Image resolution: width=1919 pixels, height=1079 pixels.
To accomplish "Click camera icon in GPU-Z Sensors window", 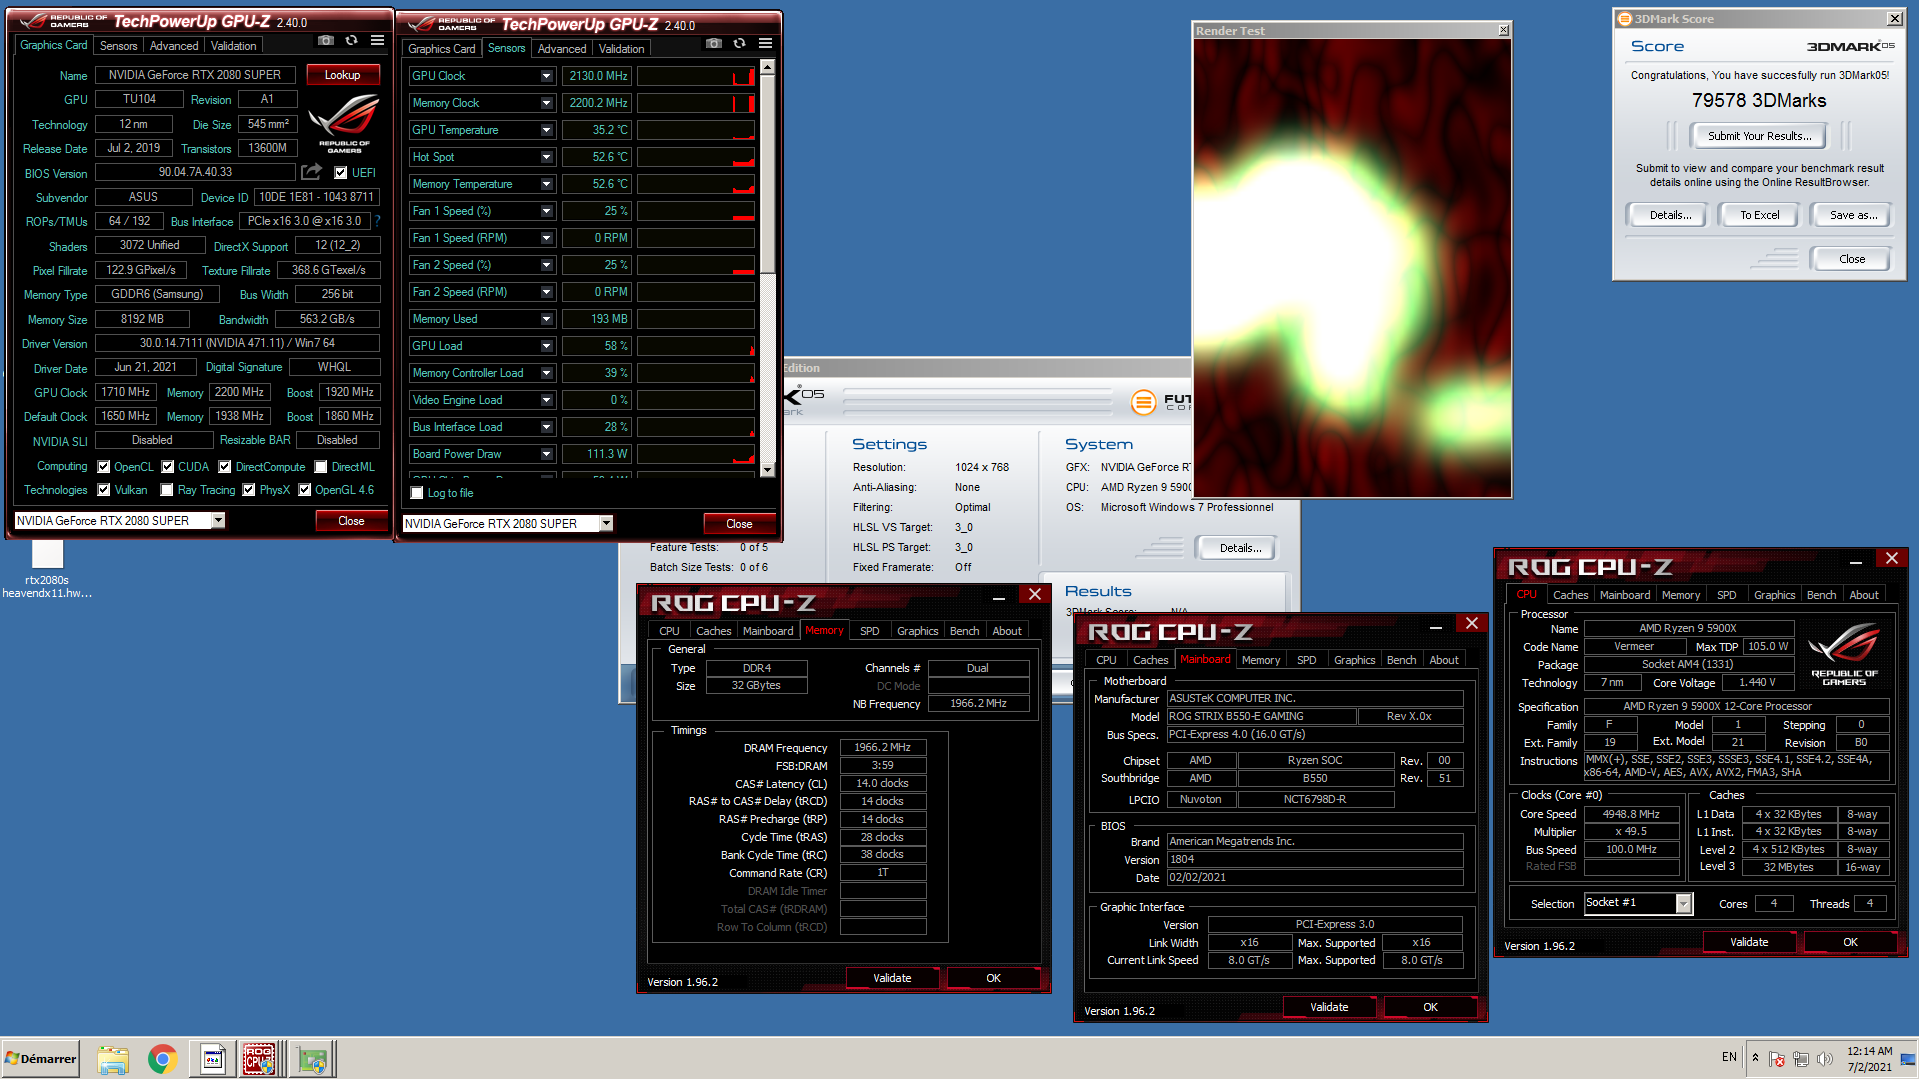I will tap(713, 44).
